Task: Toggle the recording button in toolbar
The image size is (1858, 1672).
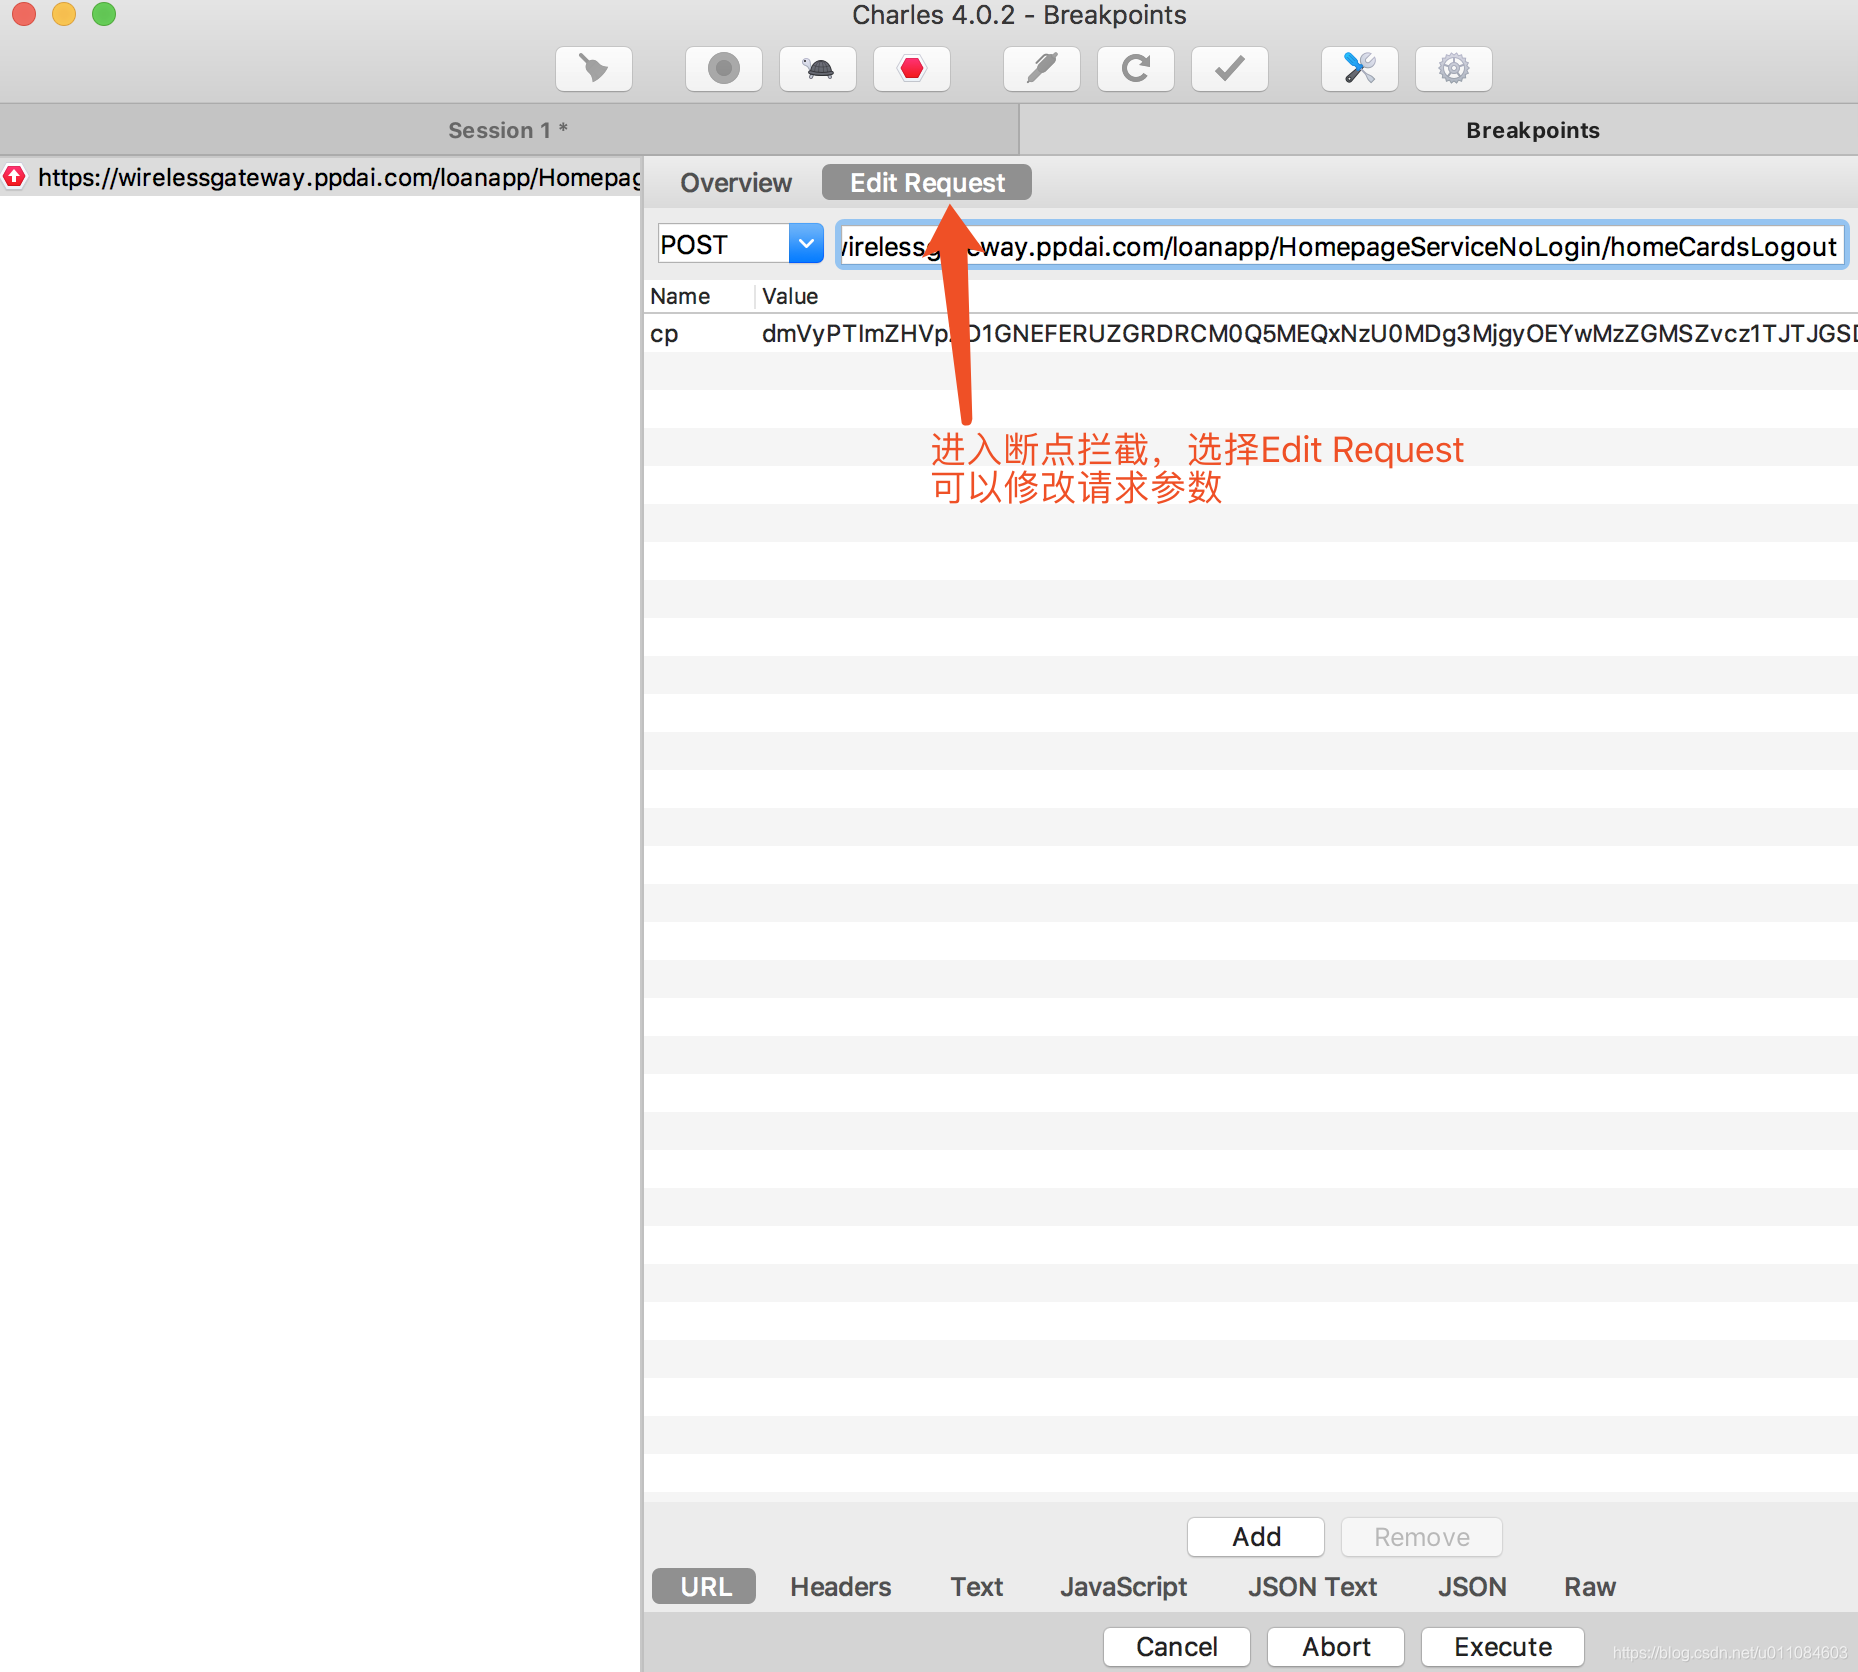Action: pyautogui.click(x=724, y=69)
